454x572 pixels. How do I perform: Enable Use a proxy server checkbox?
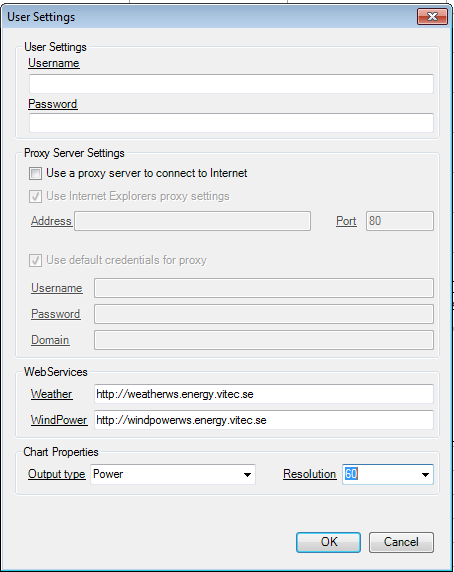point(35,174)
